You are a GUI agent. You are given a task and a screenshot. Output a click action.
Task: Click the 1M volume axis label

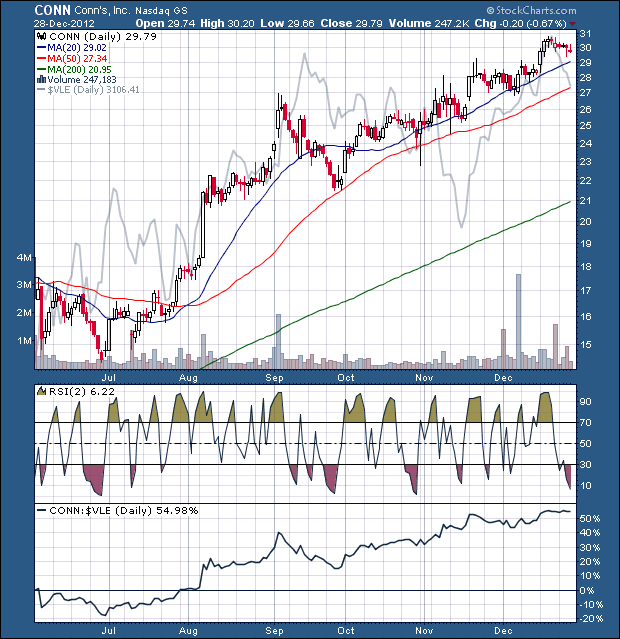click(x=24, y=340)
